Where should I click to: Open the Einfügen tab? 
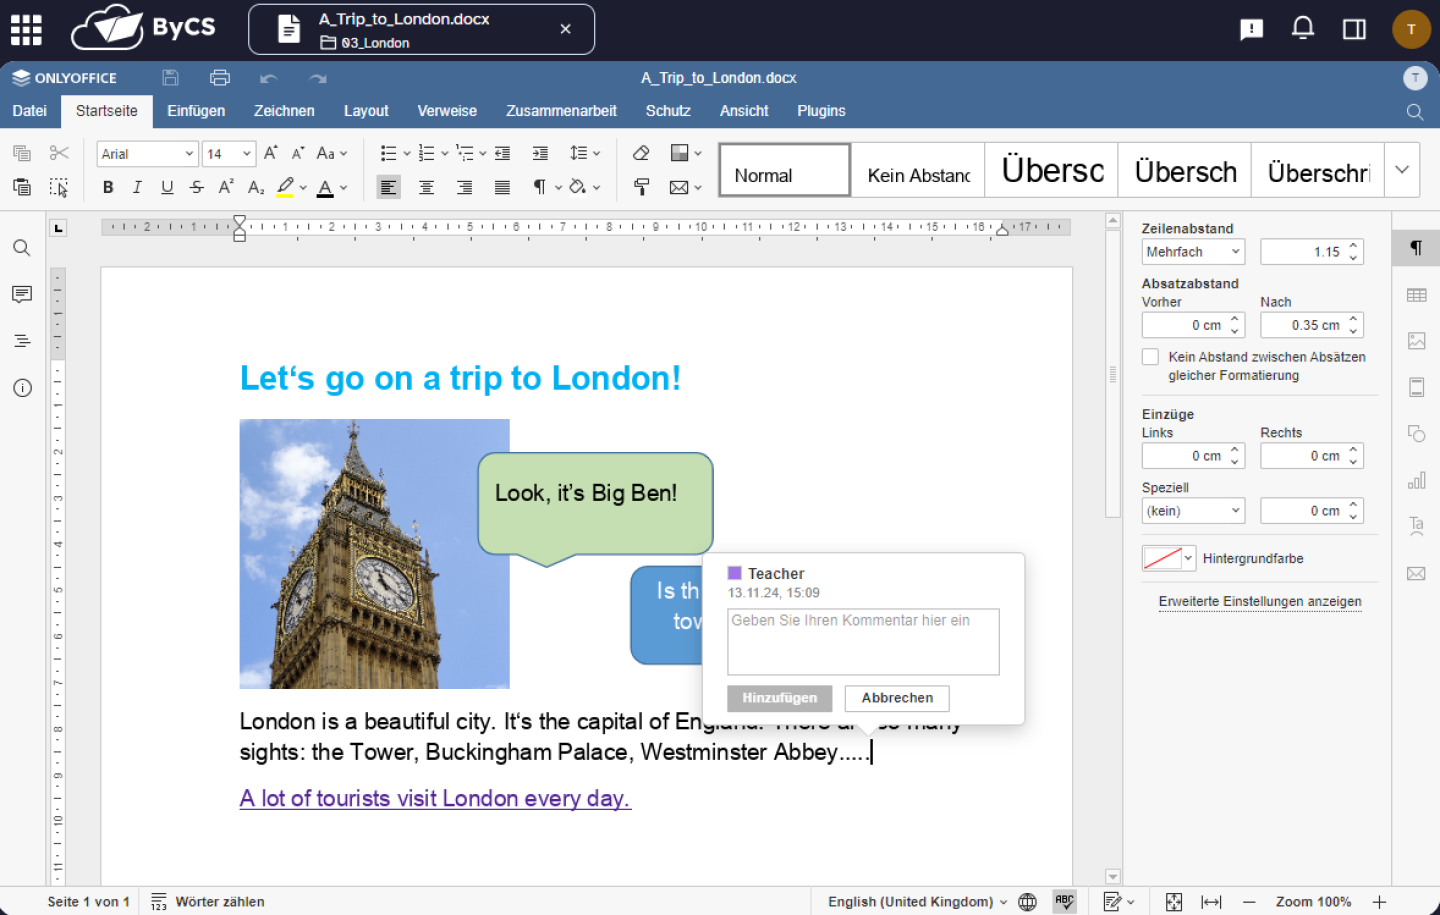(x=196, y=111)
